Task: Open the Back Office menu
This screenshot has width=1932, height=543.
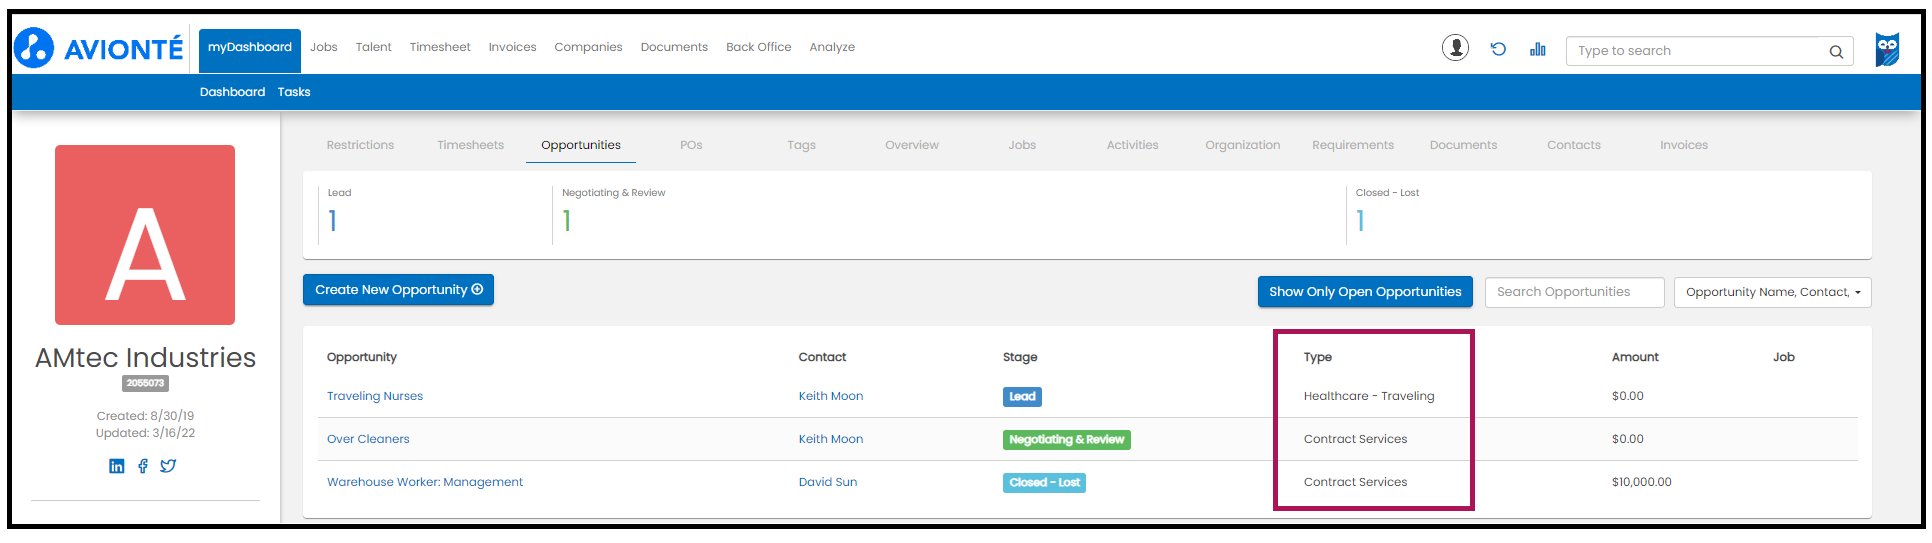Action: [x=758, y=47]
